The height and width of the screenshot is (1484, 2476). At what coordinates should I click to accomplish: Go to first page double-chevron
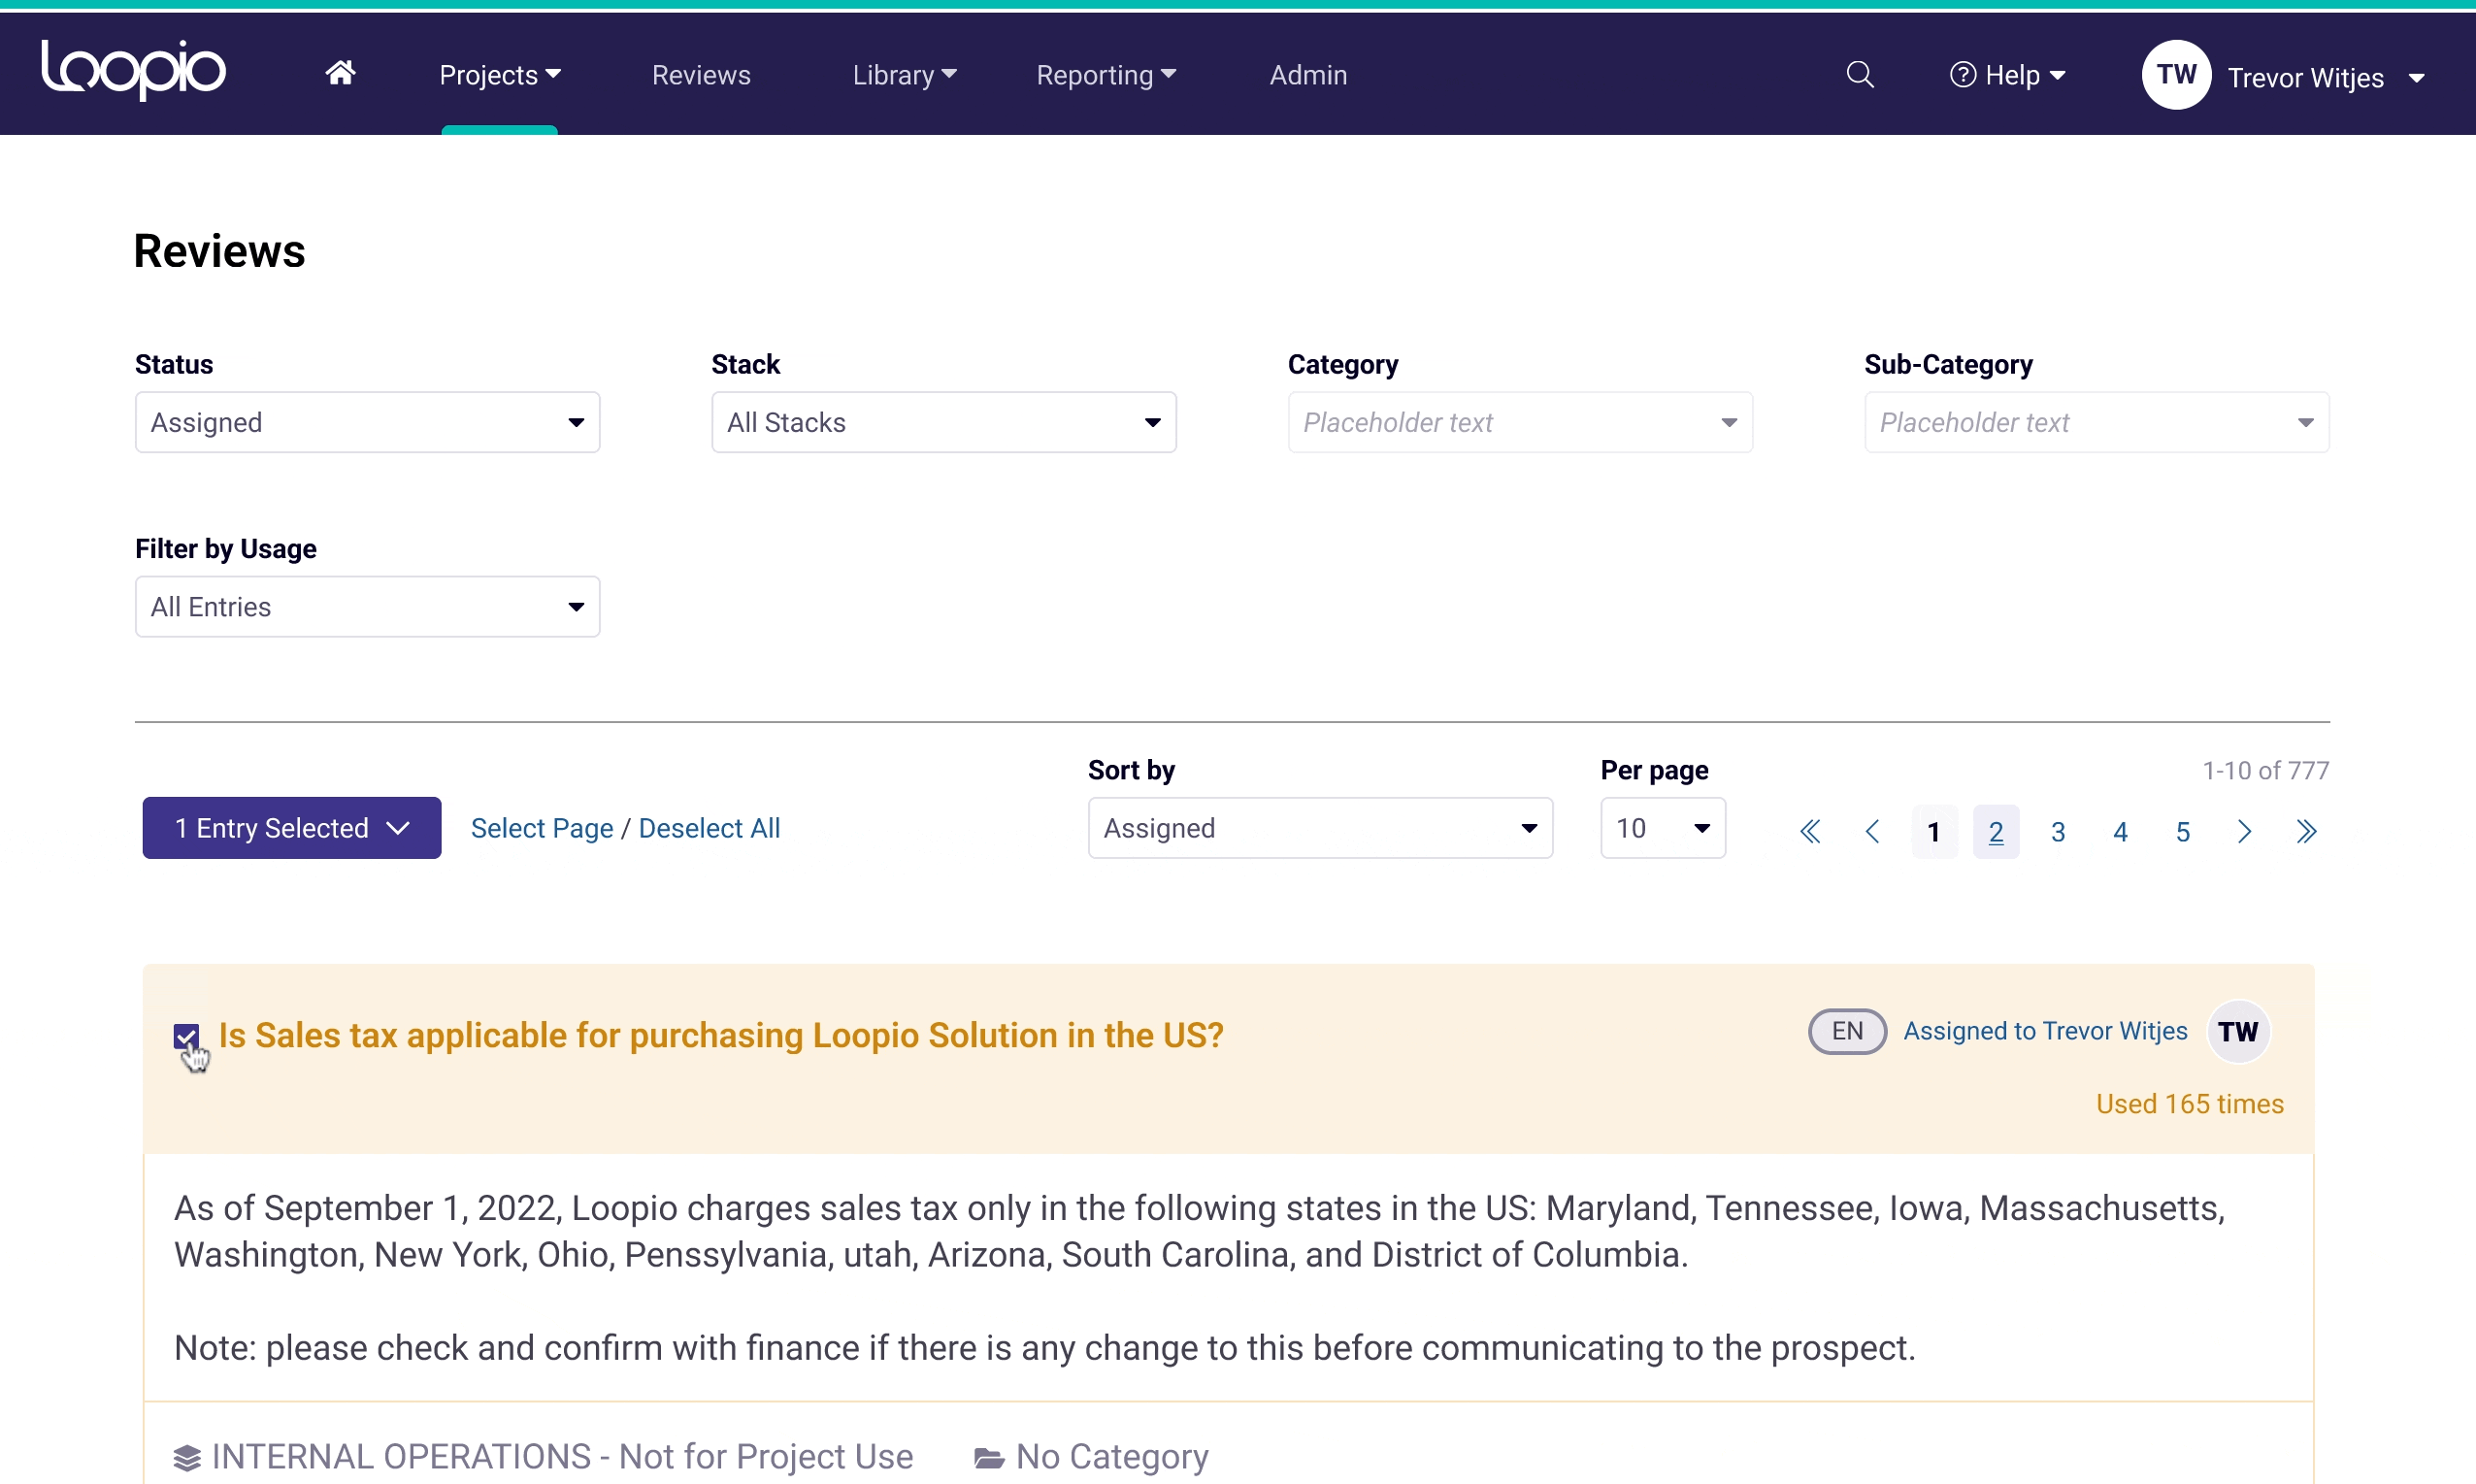[x=1809, y=831]
